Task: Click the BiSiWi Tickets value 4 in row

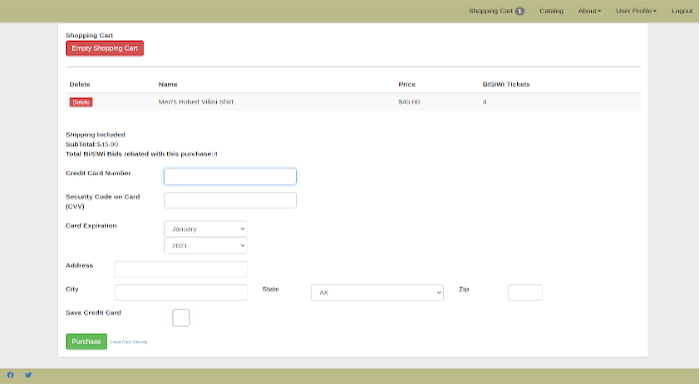Action: [x=484, y=102]
